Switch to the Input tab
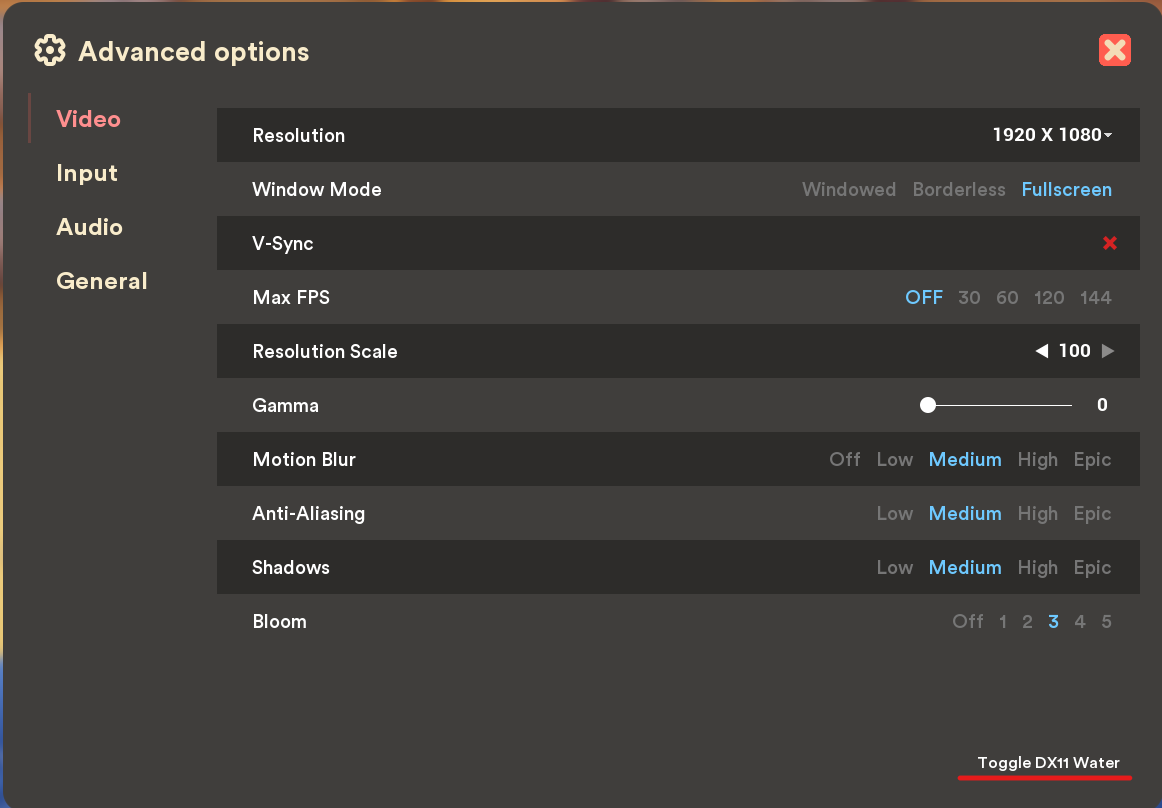The image size is (1162, 808). tap(87, 173)
